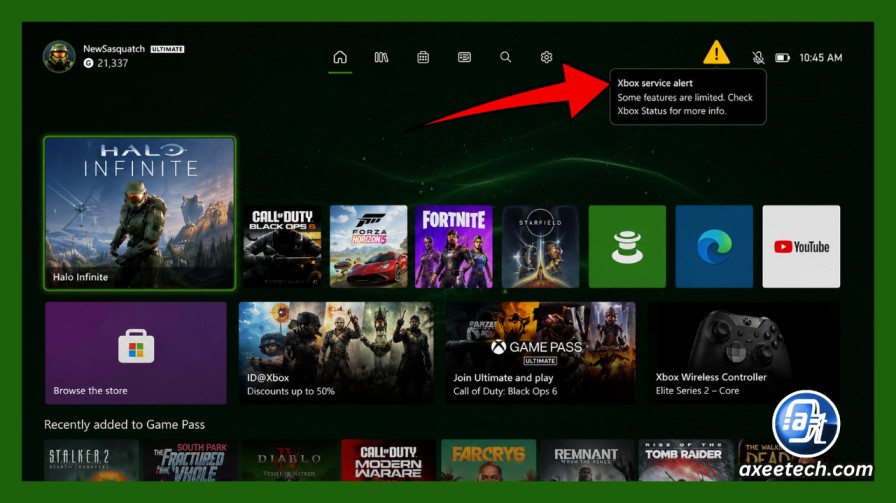Open the Game Pass icon in top bar
Image resolution: width=896 pixels, height=503 pixels.
(x=423, y=57)
